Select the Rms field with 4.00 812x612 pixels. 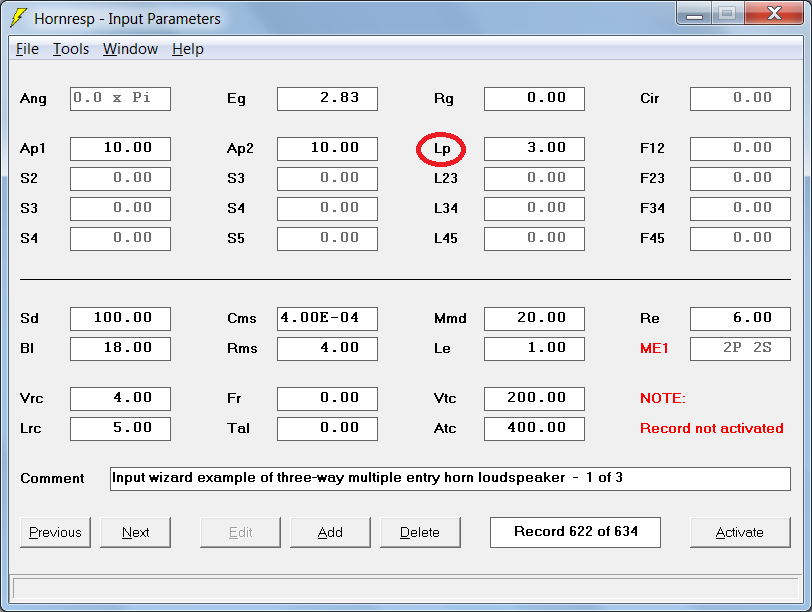coord(327,348)
